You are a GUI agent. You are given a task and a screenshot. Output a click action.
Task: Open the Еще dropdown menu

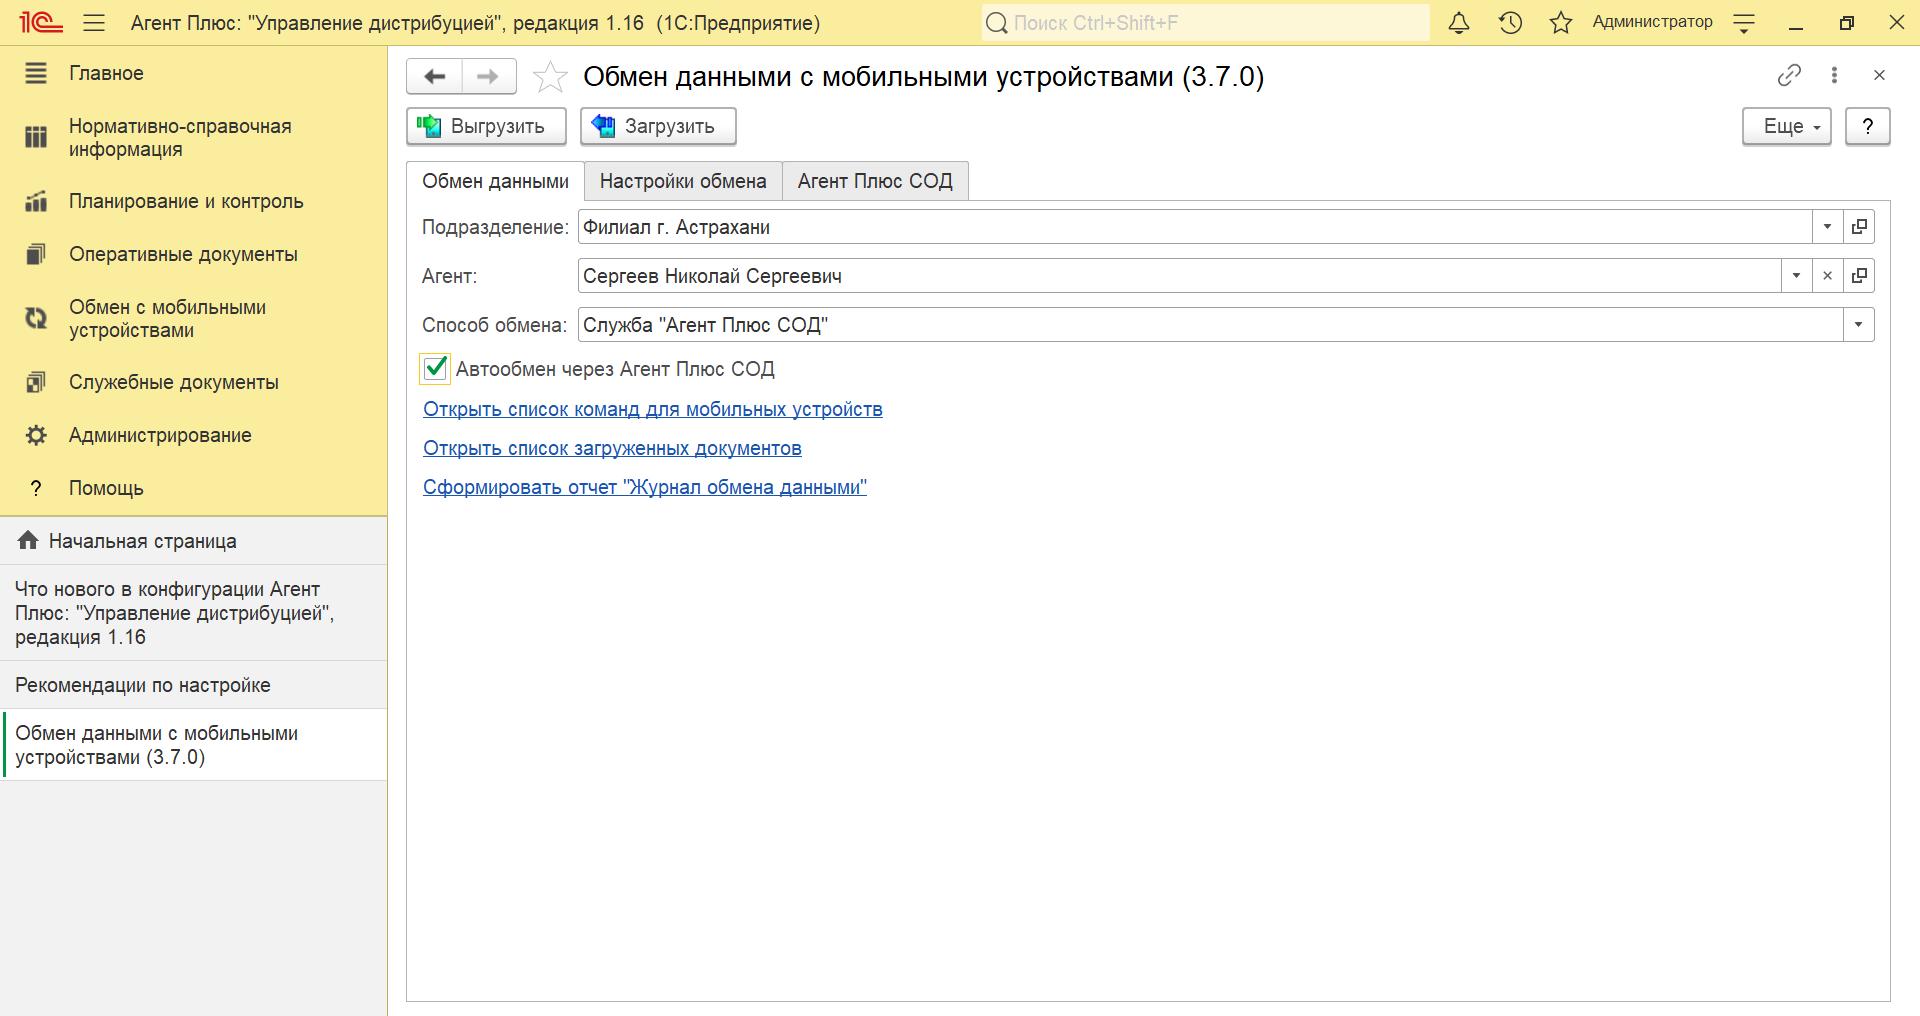pos(1787,126)
